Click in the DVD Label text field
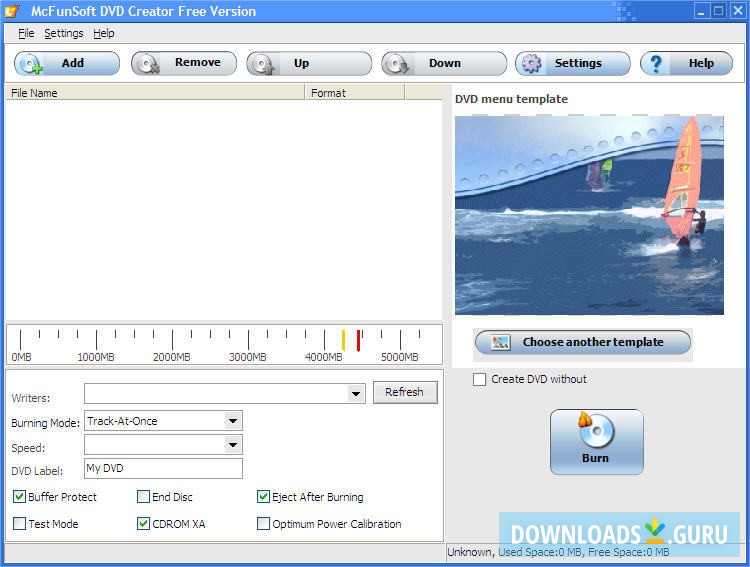This screenshot has height=567, width=750. [163, 468]
